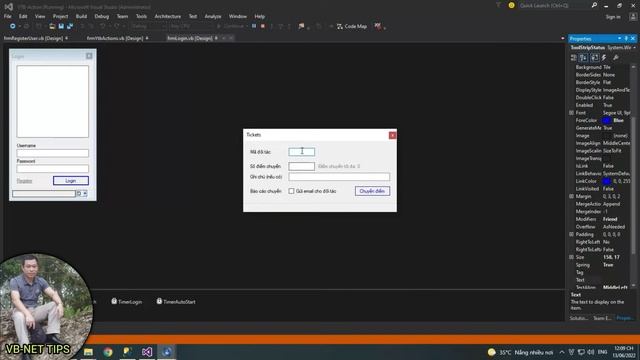The image size is (640, 360).
Task: Click the ENG language indicator in taskbar
Action: pos(602,352)
